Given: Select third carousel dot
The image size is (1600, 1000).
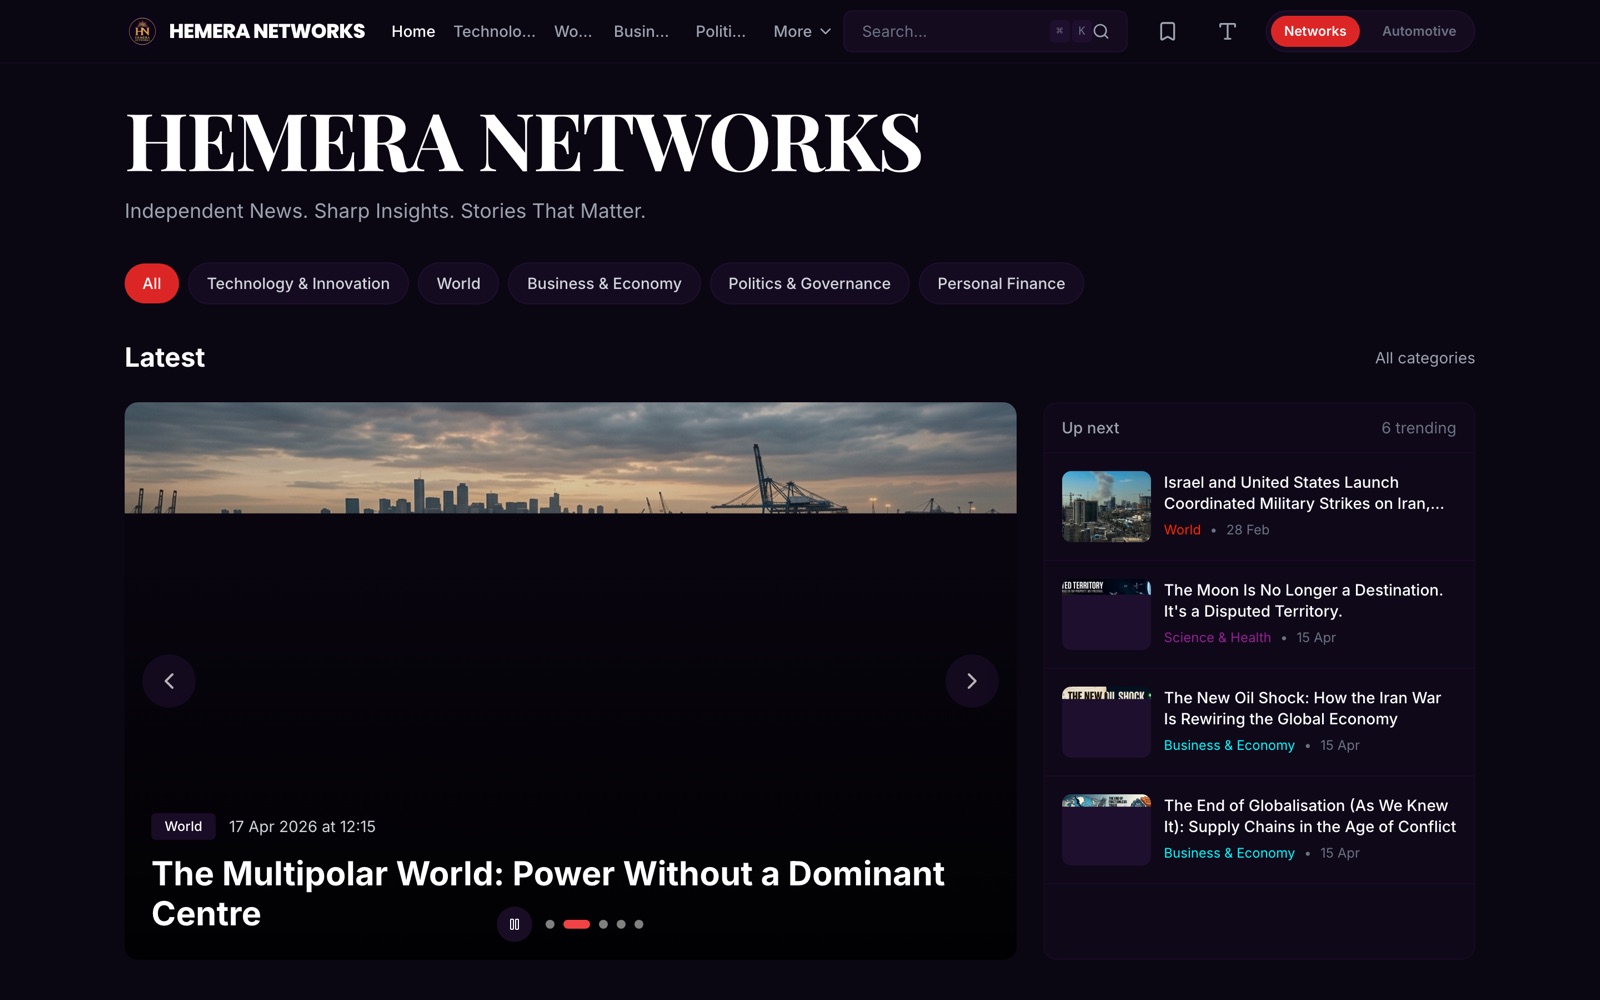Looking at the screenshot, I should pos(603,924).
